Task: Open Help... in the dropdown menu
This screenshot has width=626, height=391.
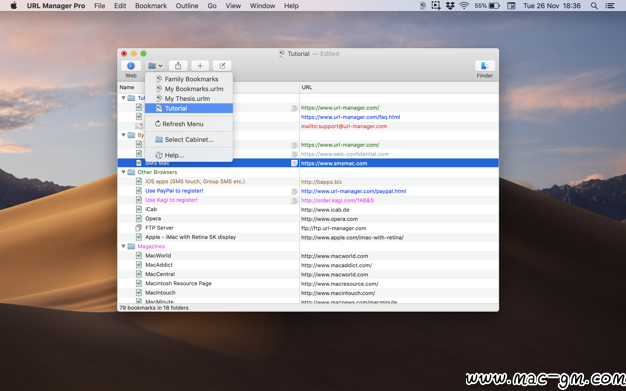Action: point(189,155)
